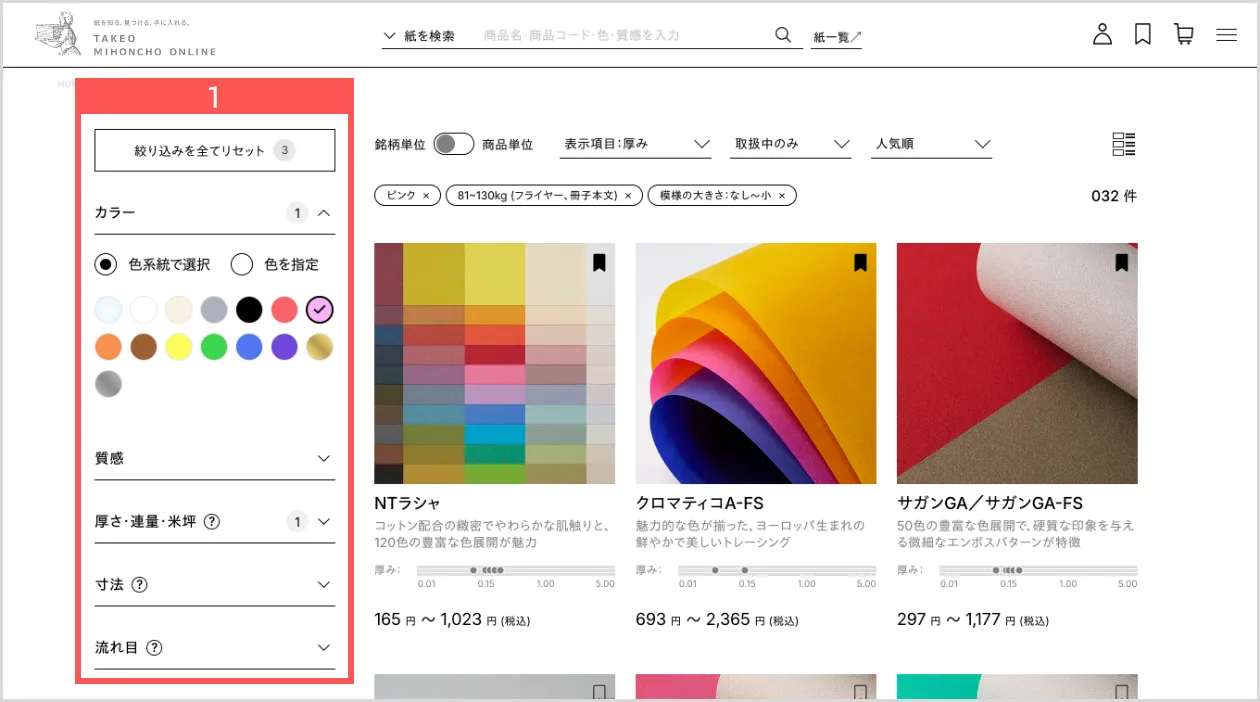This screenshot has height=702, width=1260.
Task: Toggle 銘柄単位/商品単位 switch
Action: tap(454, 144)
